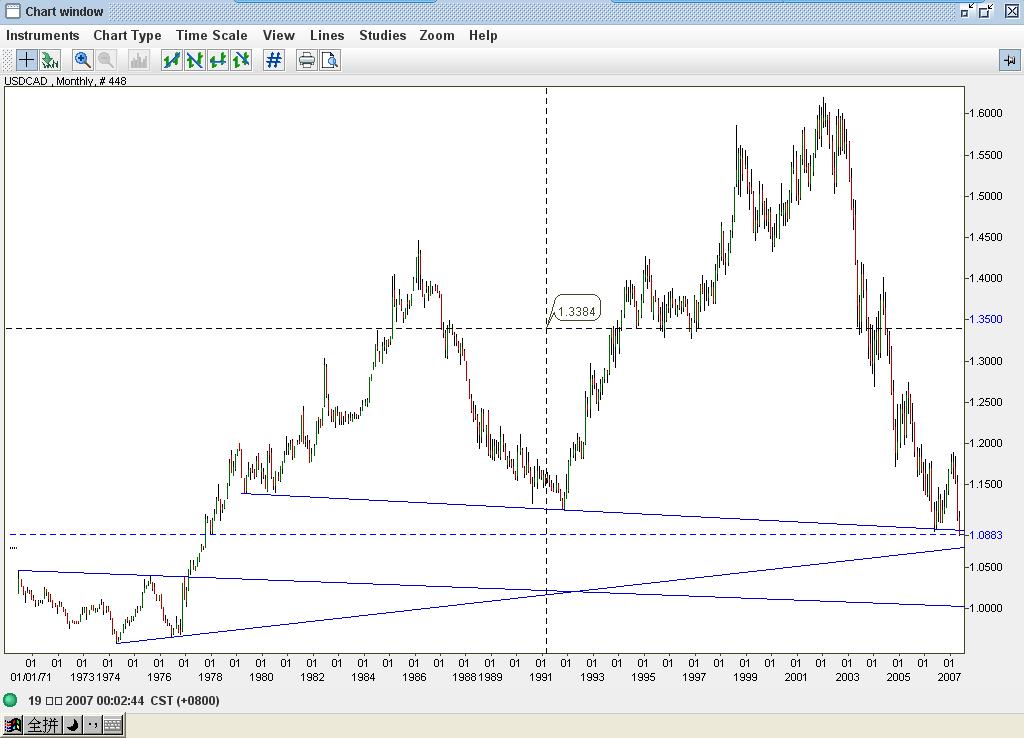Select the falling trend line tool

tap(195, 60)
